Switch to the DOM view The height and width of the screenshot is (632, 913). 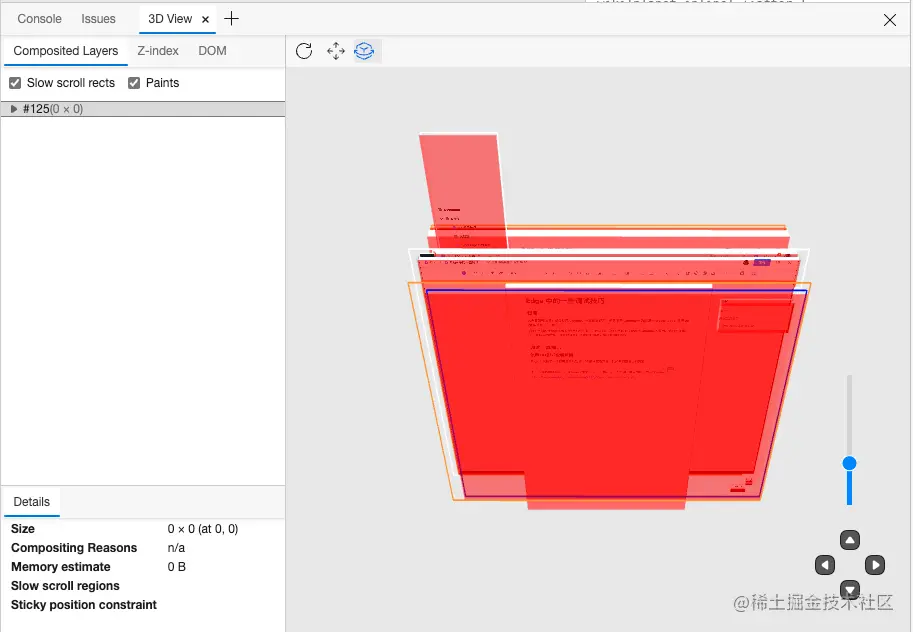click(x=212, y=51)
